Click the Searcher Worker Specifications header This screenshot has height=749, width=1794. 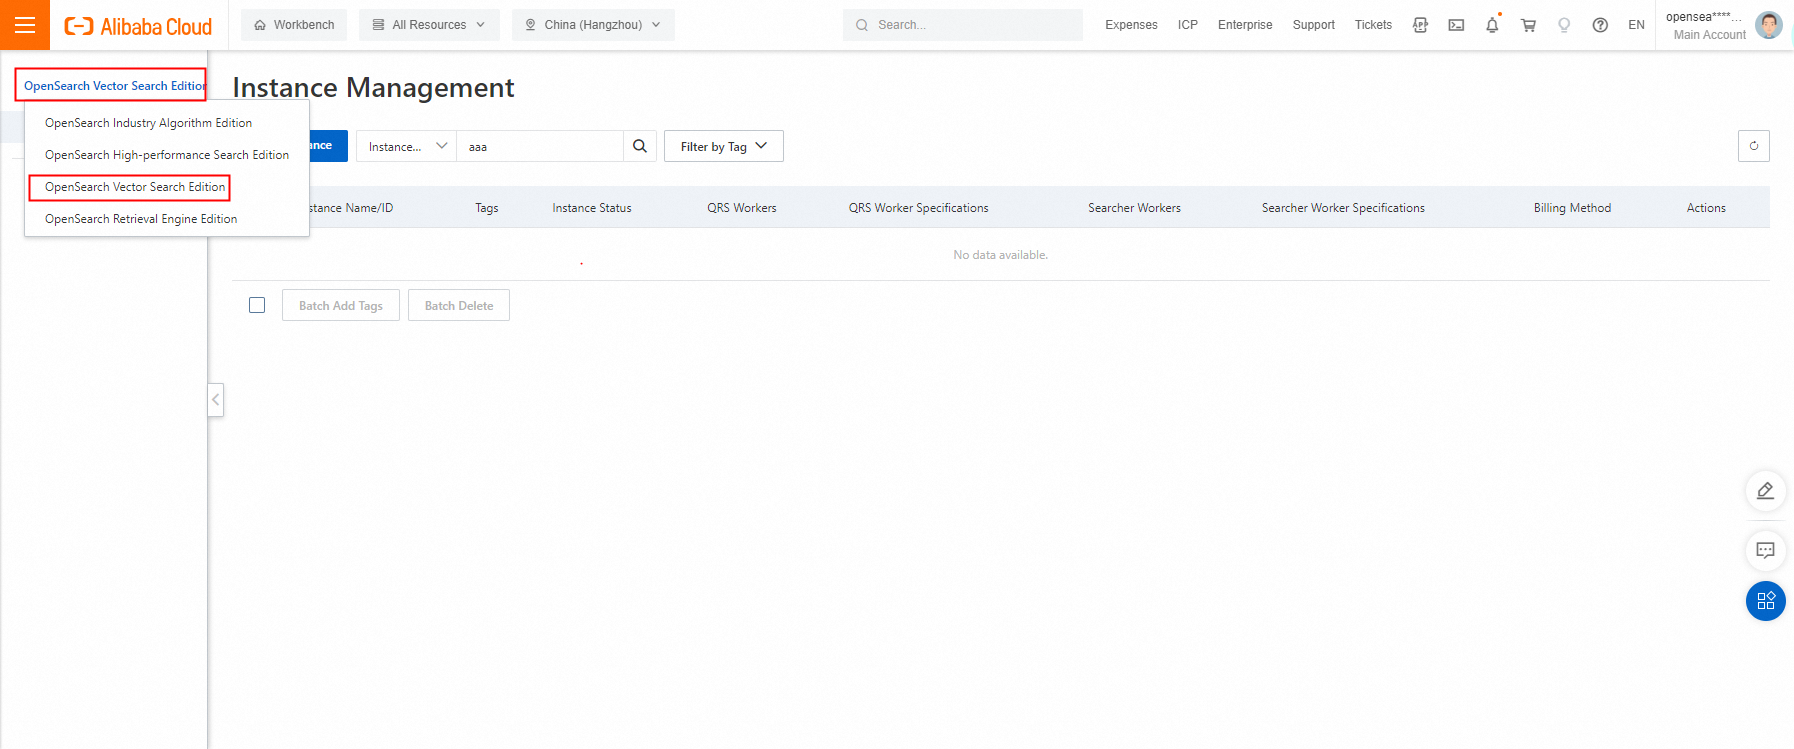point(1343,208)
